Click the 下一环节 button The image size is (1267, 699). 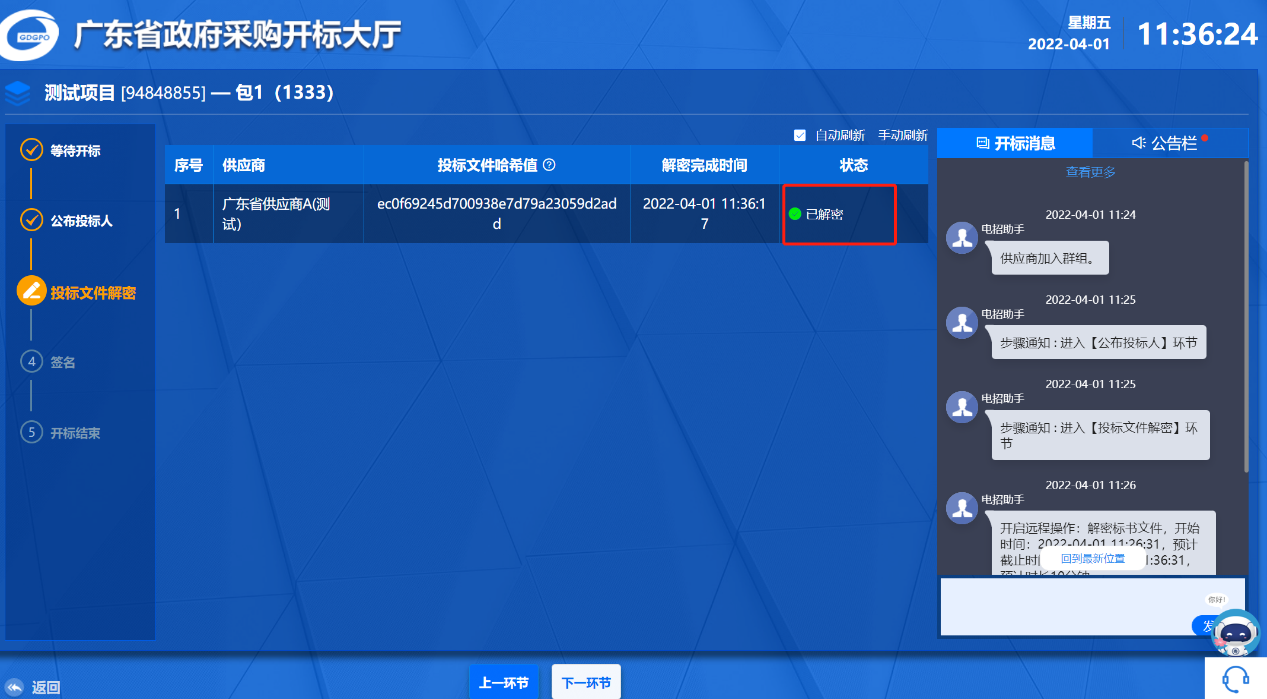586,683
